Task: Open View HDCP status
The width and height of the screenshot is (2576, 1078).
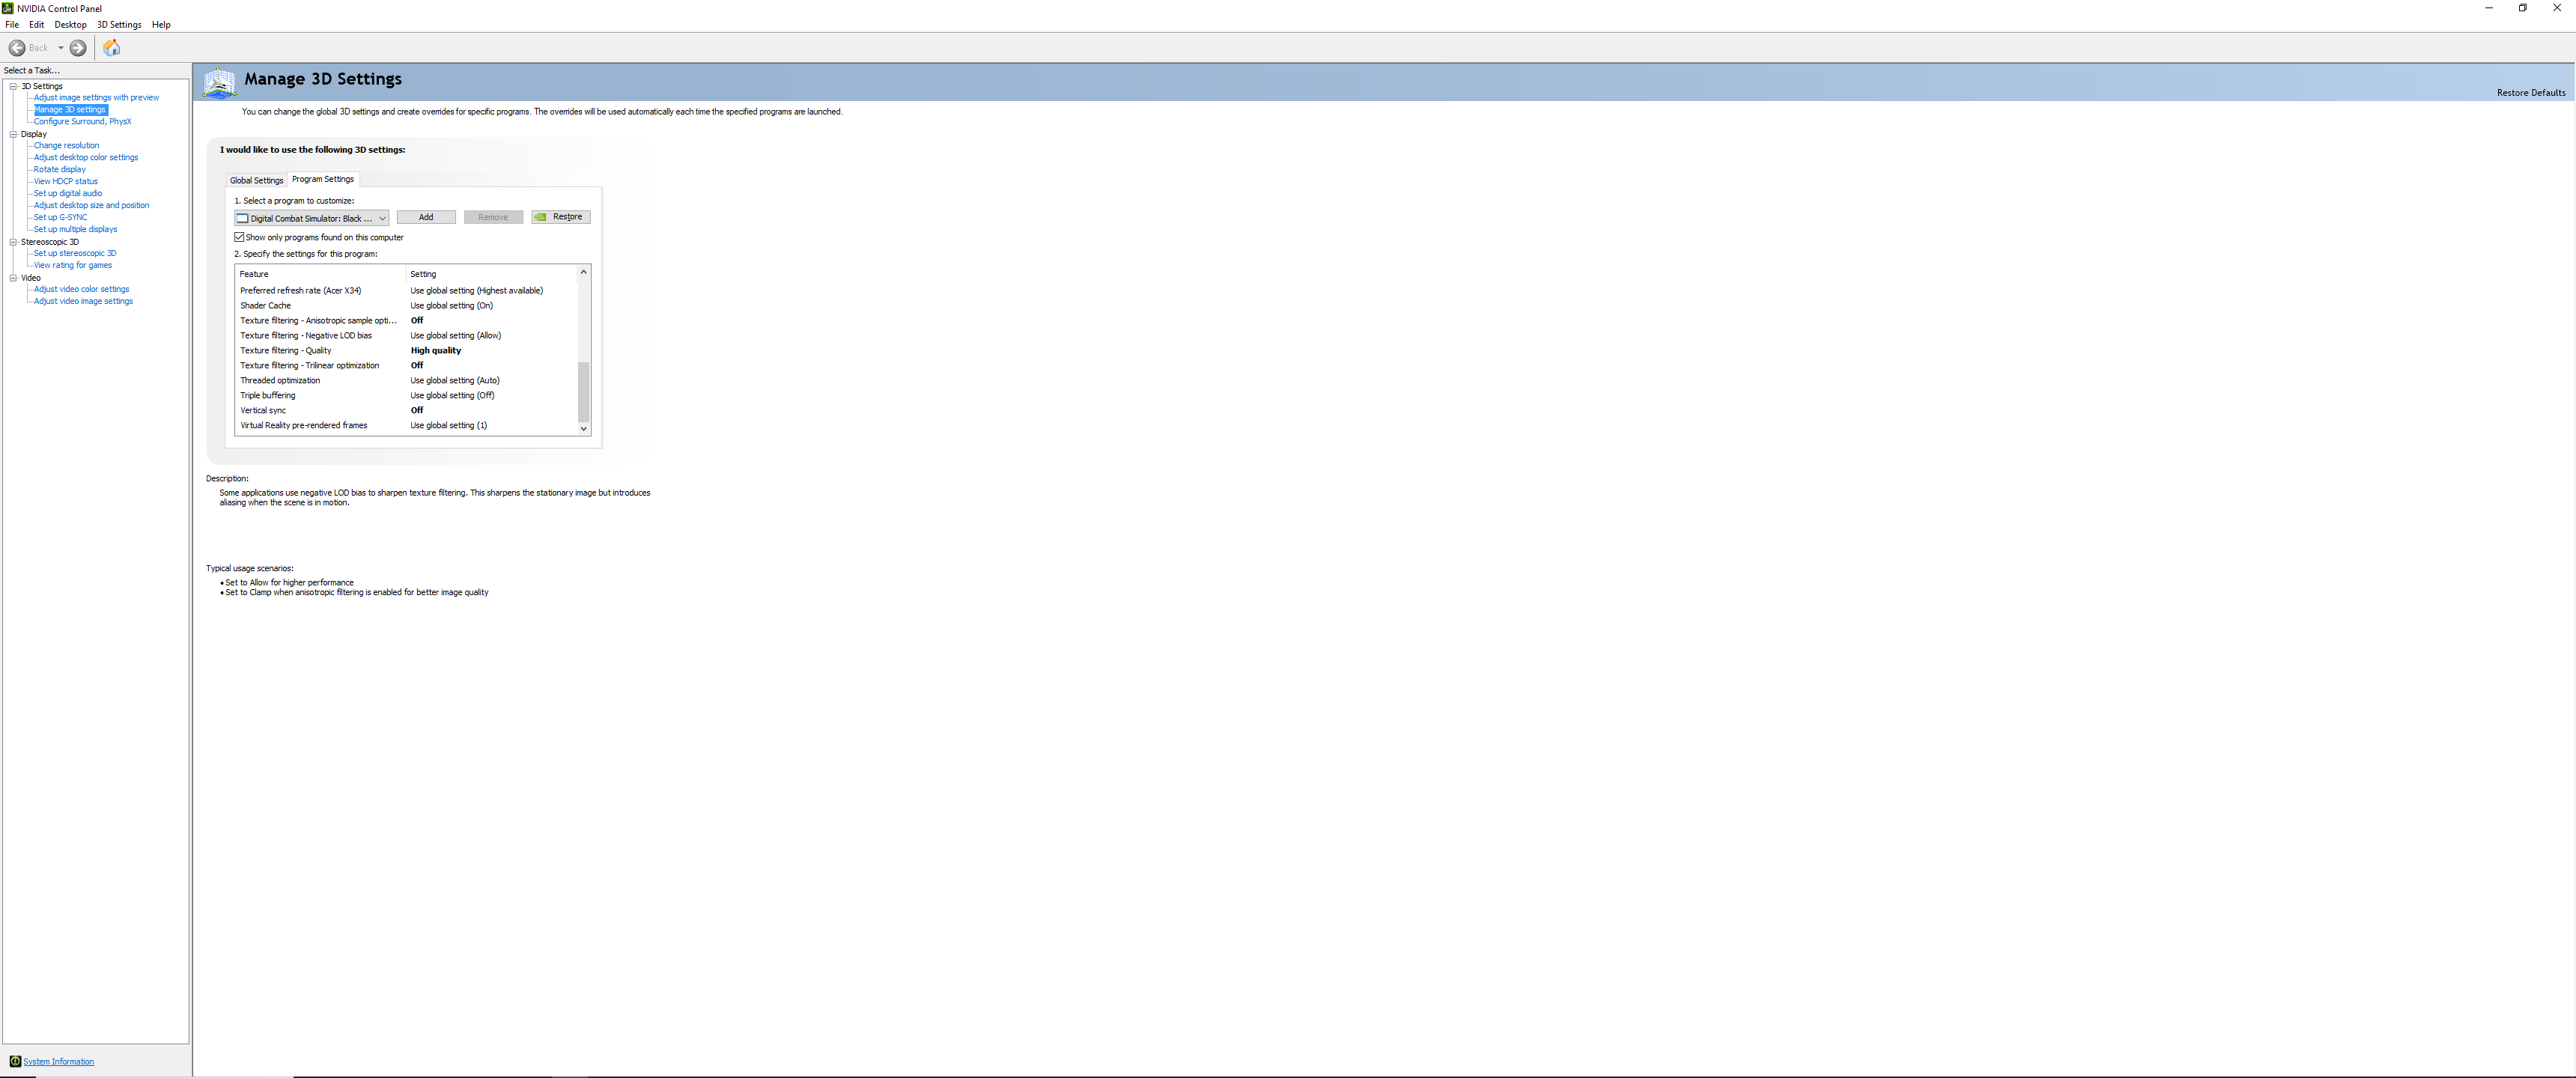Action: pyautogui.click(x=66, y=182)
